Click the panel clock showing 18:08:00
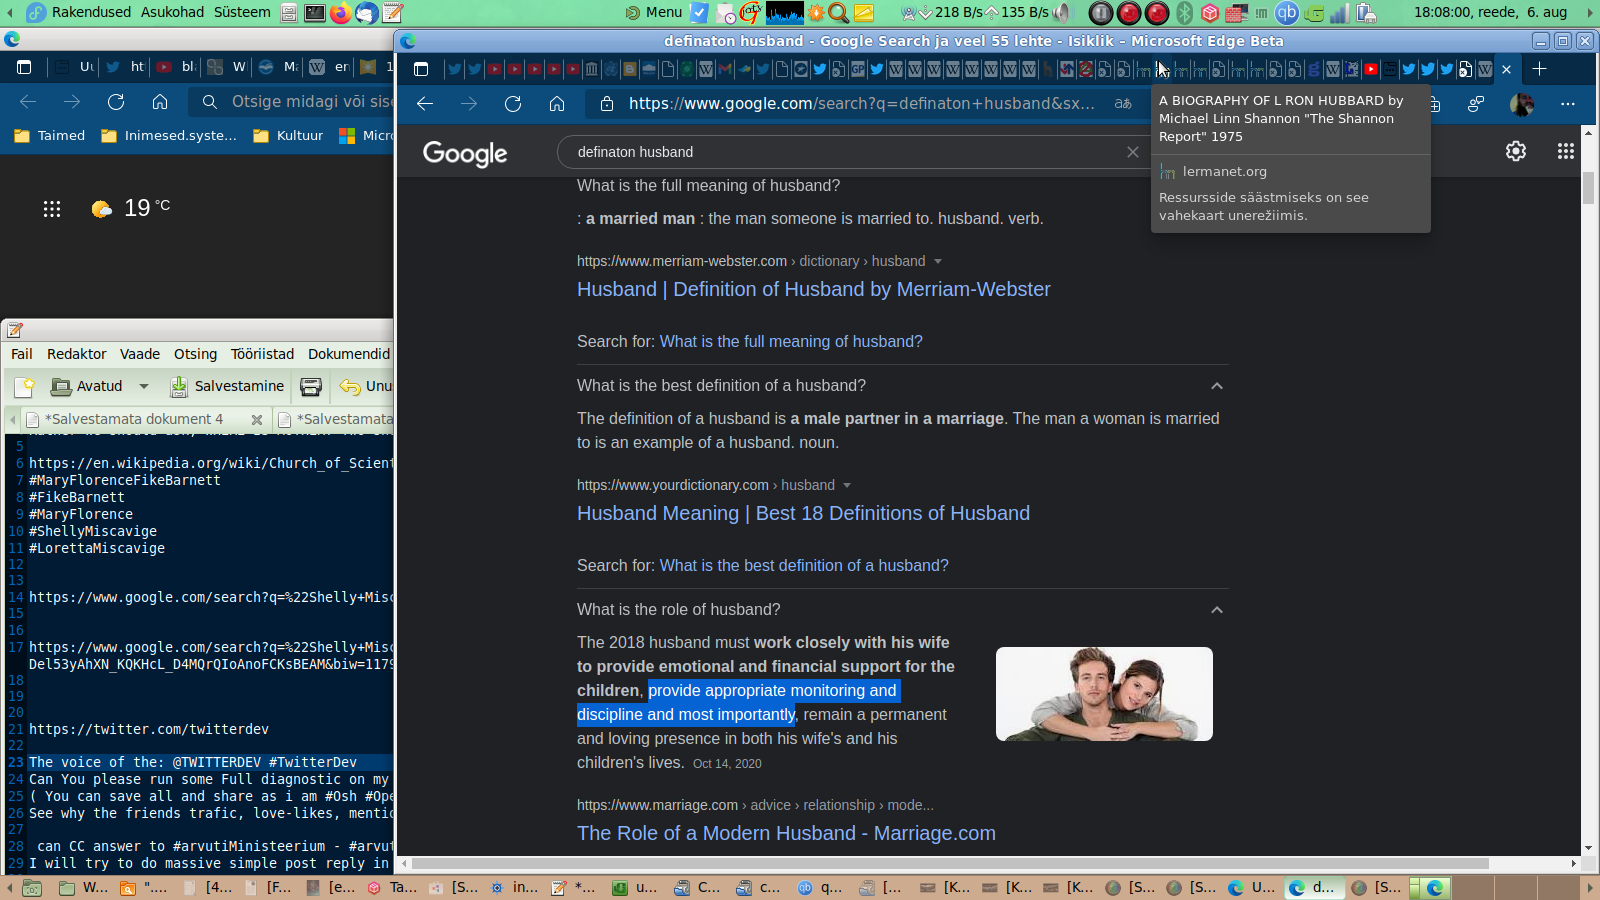This screenshot has width=1600, height=900. [x=1490, y=12]
